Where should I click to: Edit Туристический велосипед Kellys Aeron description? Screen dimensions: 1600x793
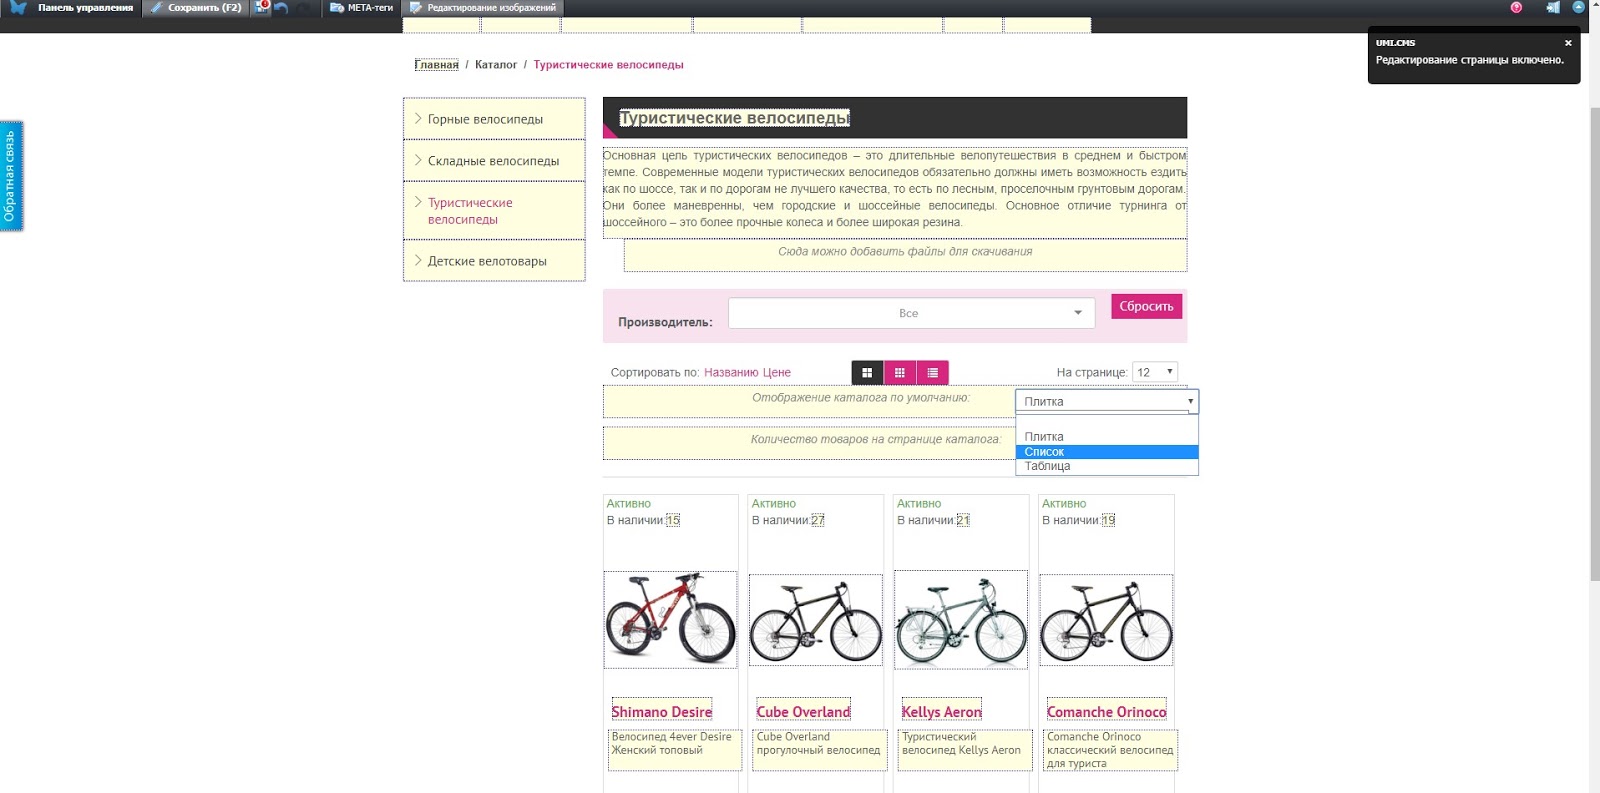pos(965,749)
